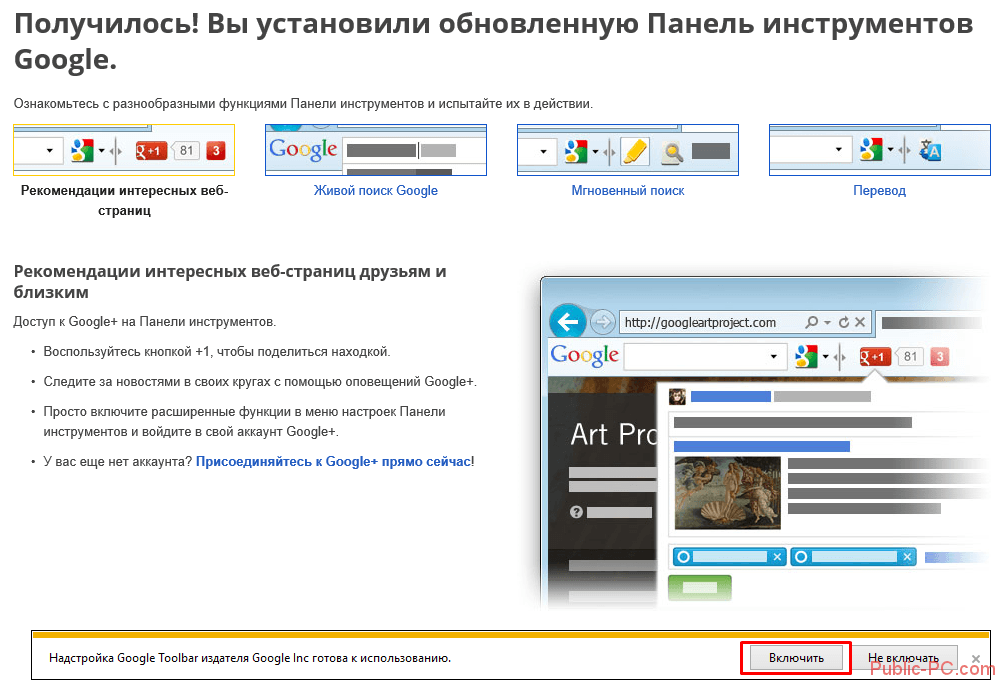Select the Перевод feature link
The height and width of the screenshot is (680, 1000).
879,190
